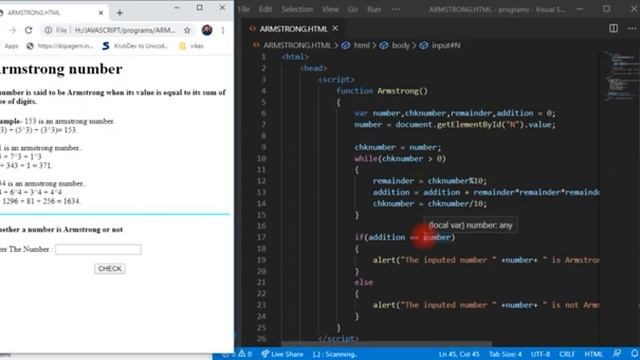This screenshot has width=640, height=360.
Task: Minimize the VS Code window
Action: [x=580, y=9]
